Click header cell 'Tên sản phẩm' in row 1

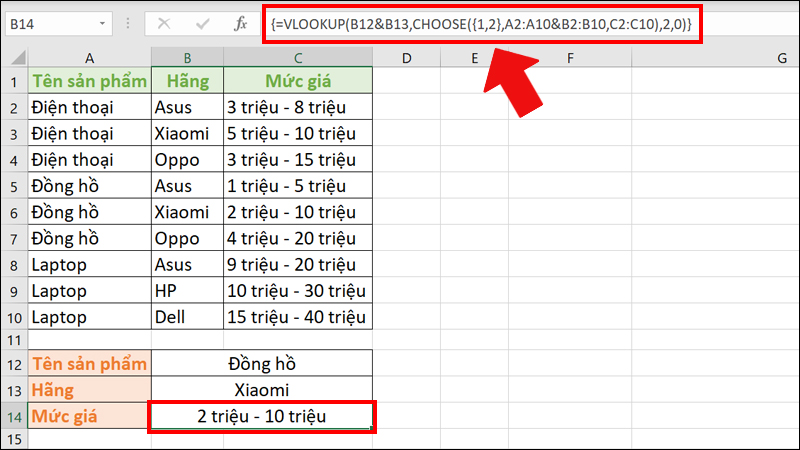89,81
